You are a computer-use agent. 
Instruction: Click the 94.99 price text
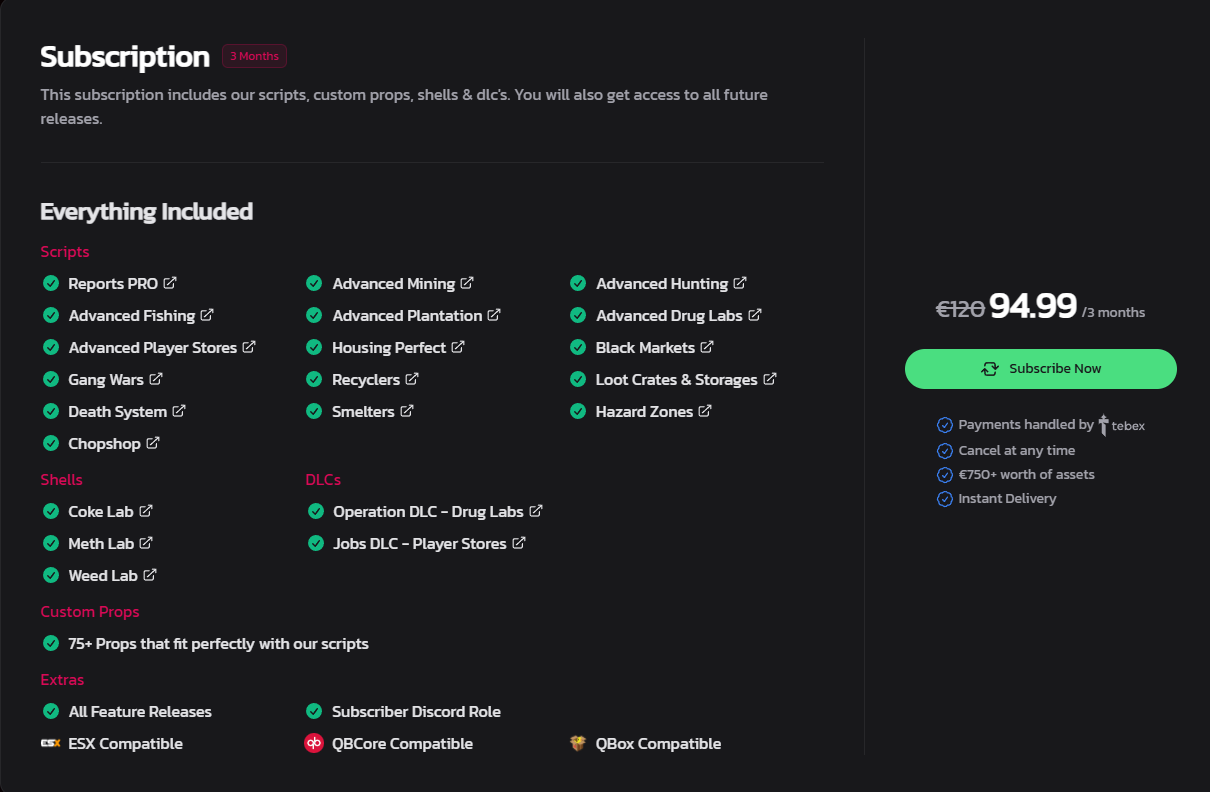[1033, 306]
